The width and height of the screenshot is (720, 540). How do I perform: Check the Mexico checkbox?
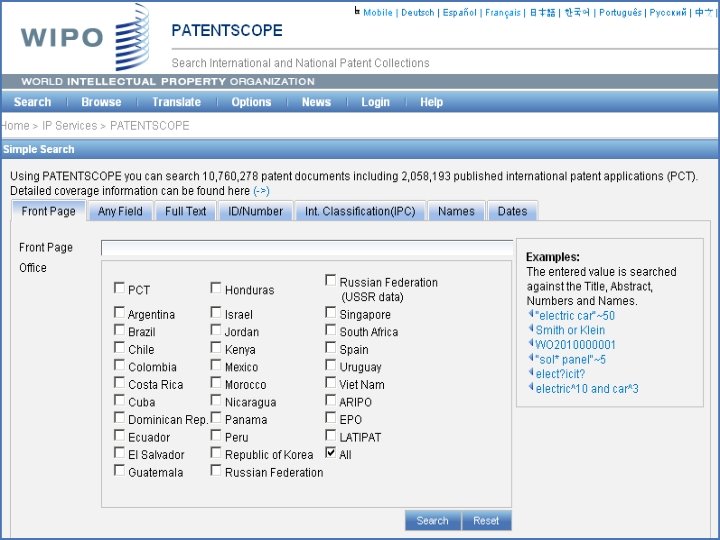coord(216,365)
